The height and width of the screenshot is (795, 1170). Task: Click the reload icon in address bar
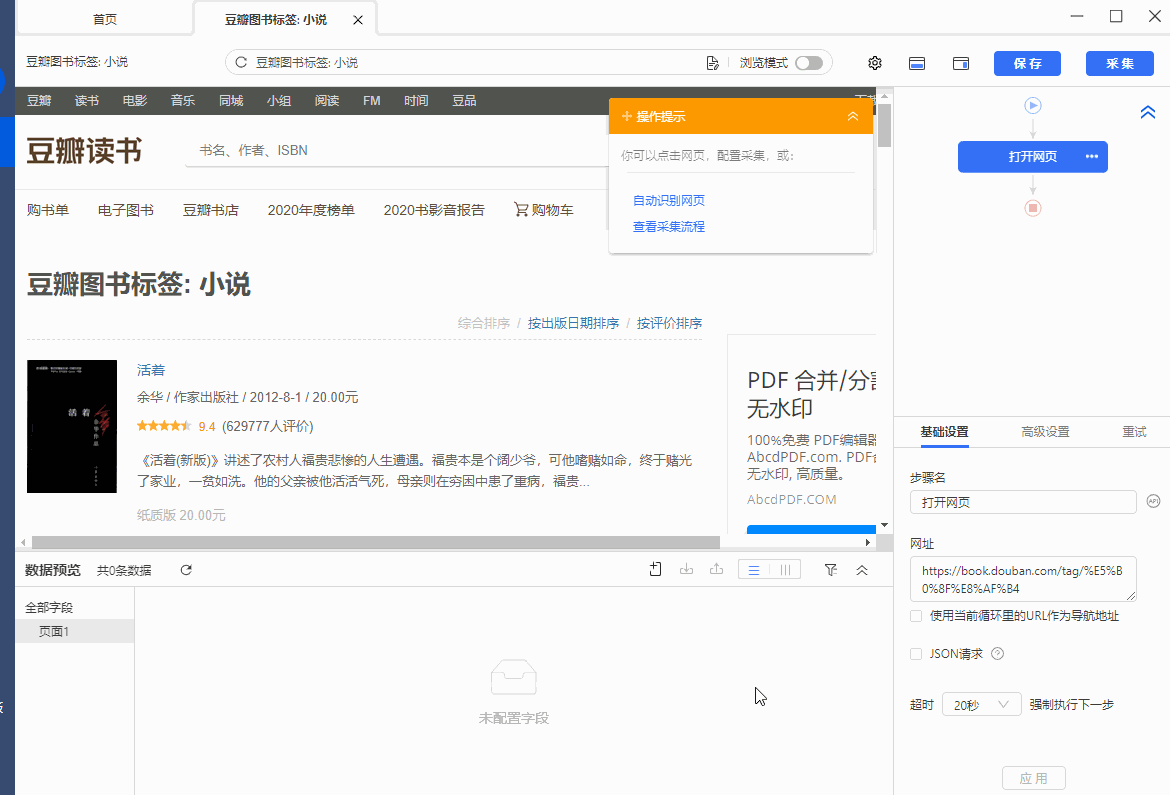pyautogui.click(x=241, y=63)
